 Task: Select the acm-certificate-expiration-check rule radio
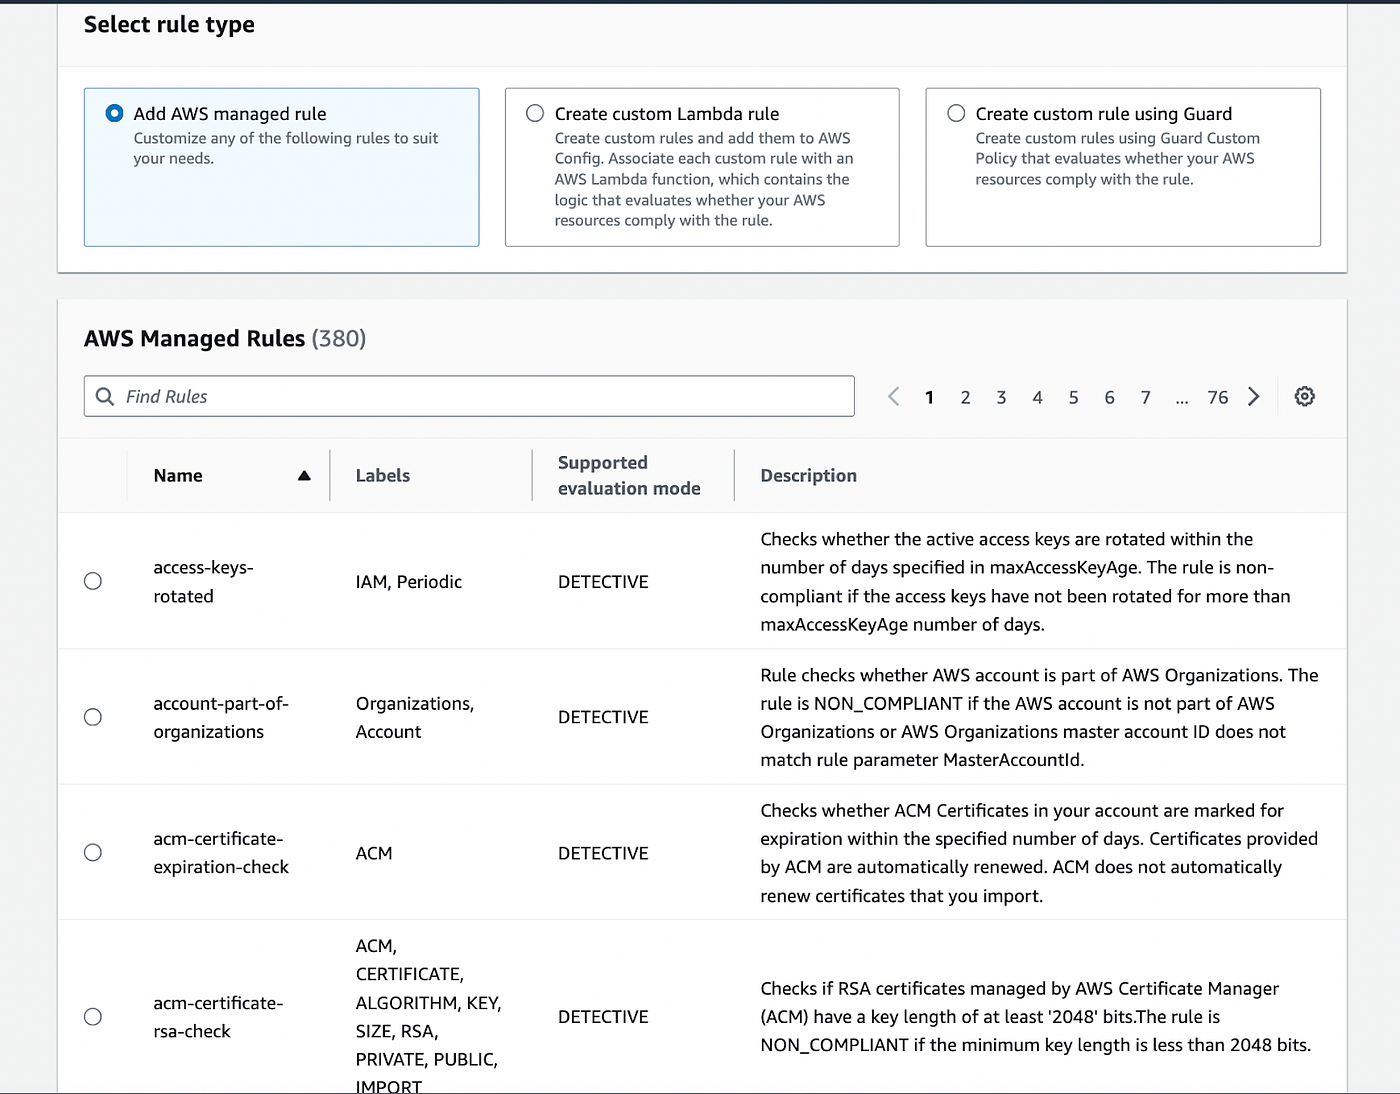[93, 852]
